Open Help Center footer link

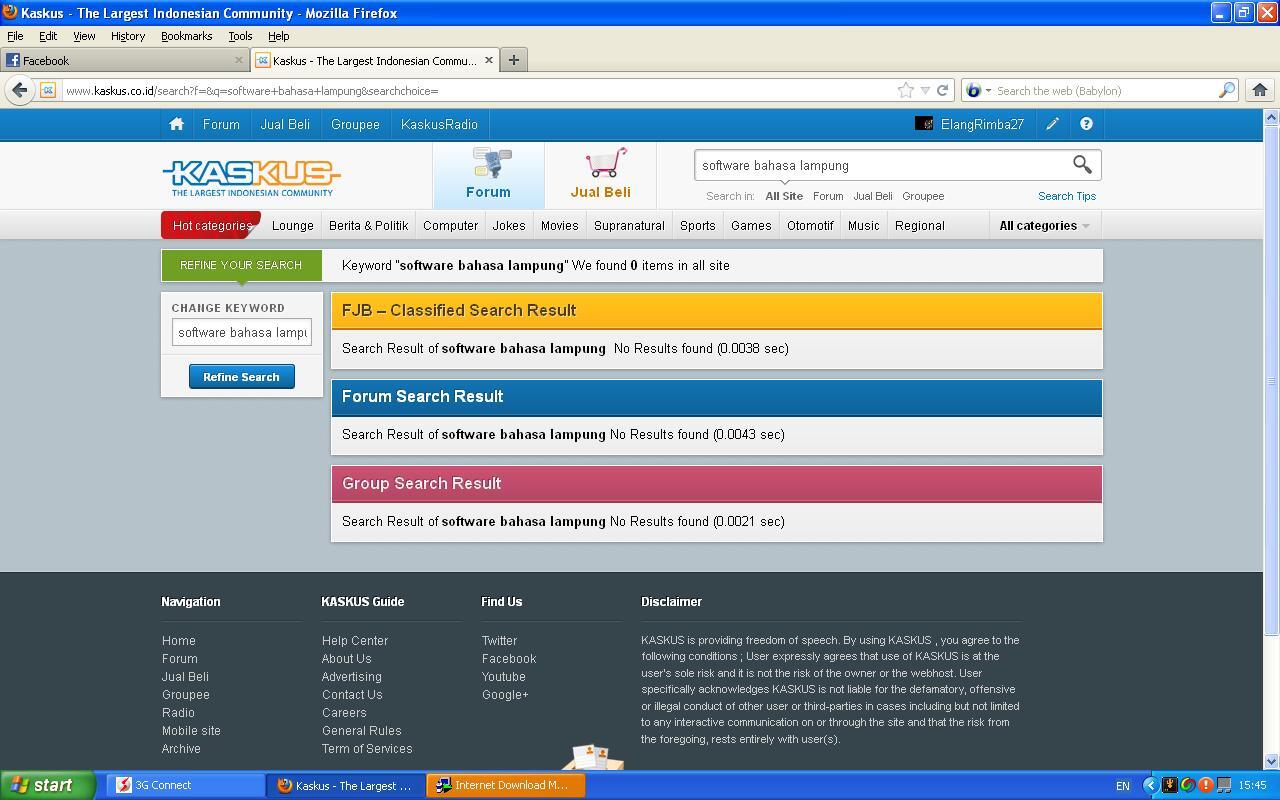pos(355,641)
